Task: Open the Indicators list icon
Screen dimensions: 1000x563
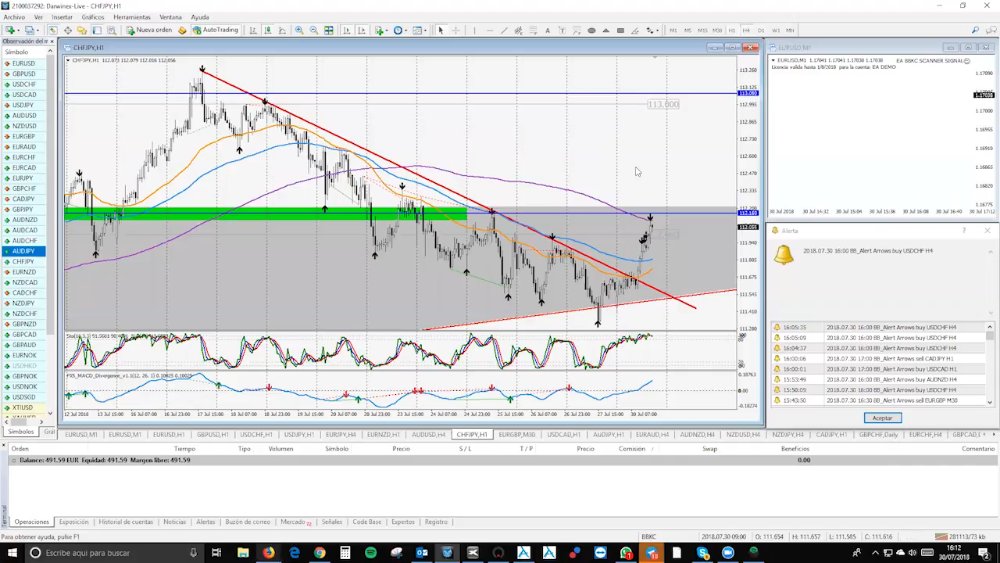Action: point(379,30)
